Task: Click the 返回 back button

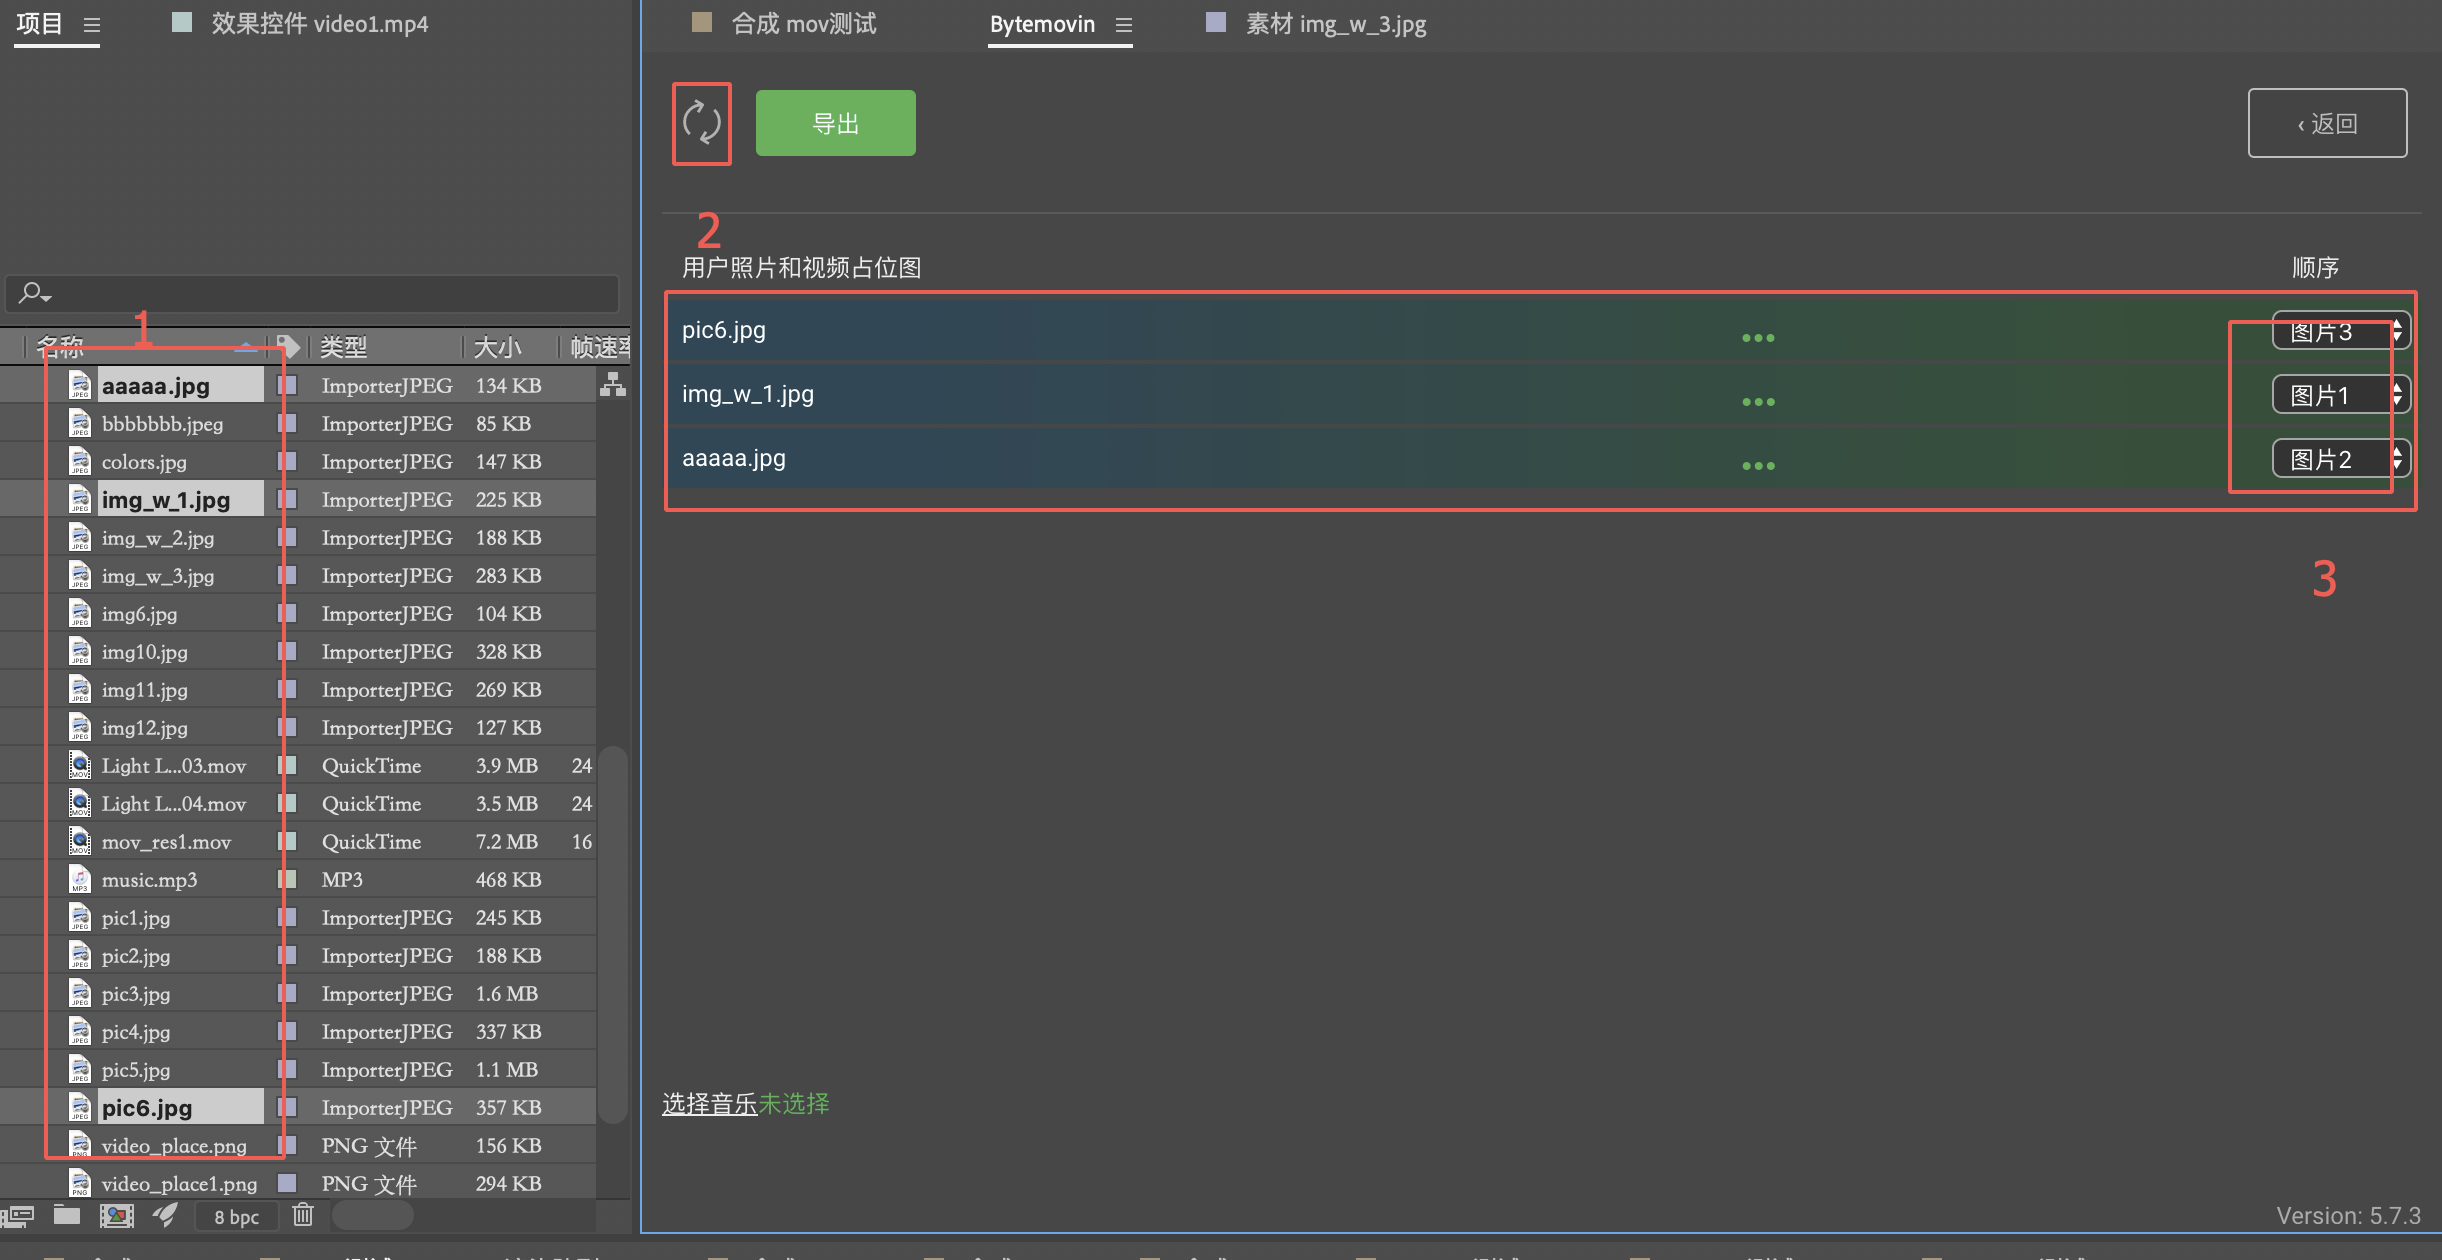Action: click(2327, 123)
